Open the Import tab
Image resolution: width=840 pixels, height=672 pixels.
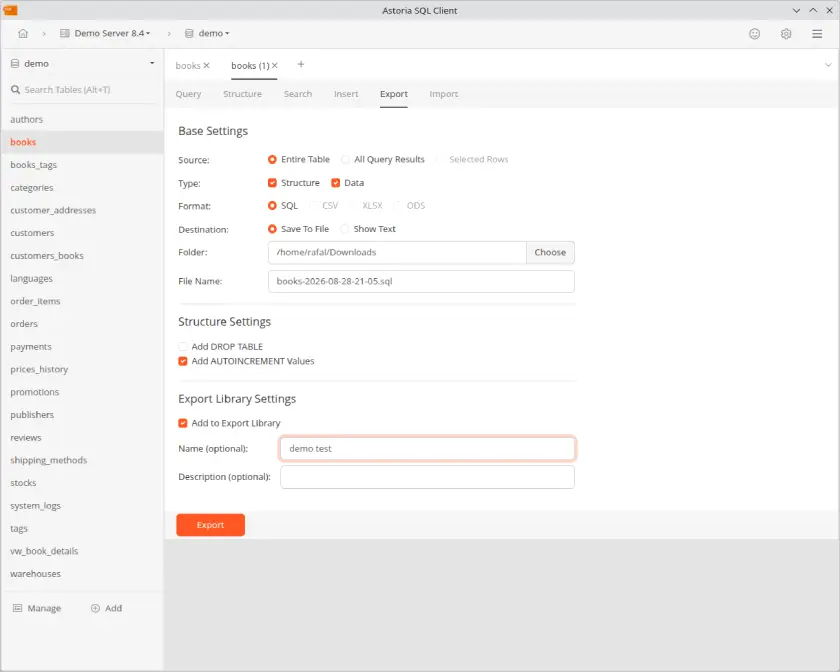444,94
